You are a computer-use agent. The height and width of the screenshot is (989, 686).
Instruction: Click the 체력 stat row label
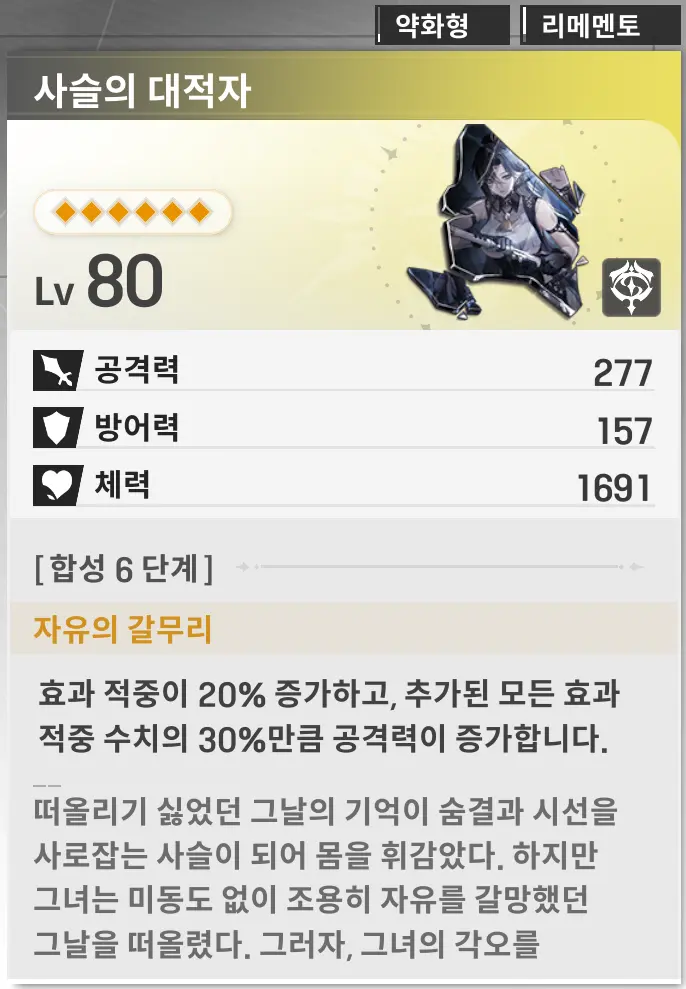[122, 484]
